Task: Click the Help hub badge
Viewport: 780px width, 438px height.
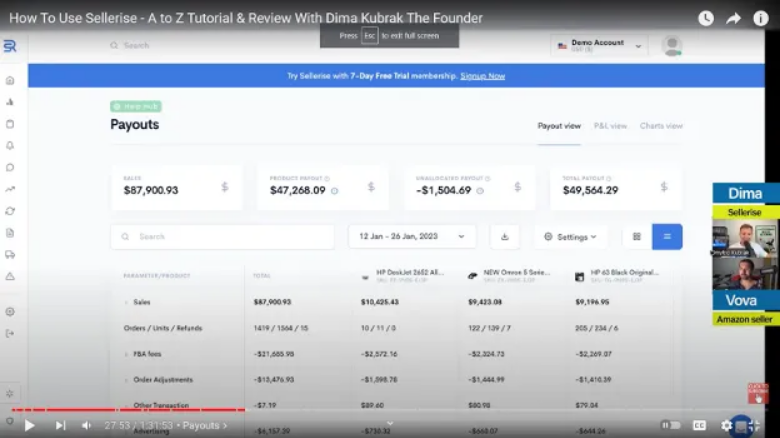Action: point(136,106)
